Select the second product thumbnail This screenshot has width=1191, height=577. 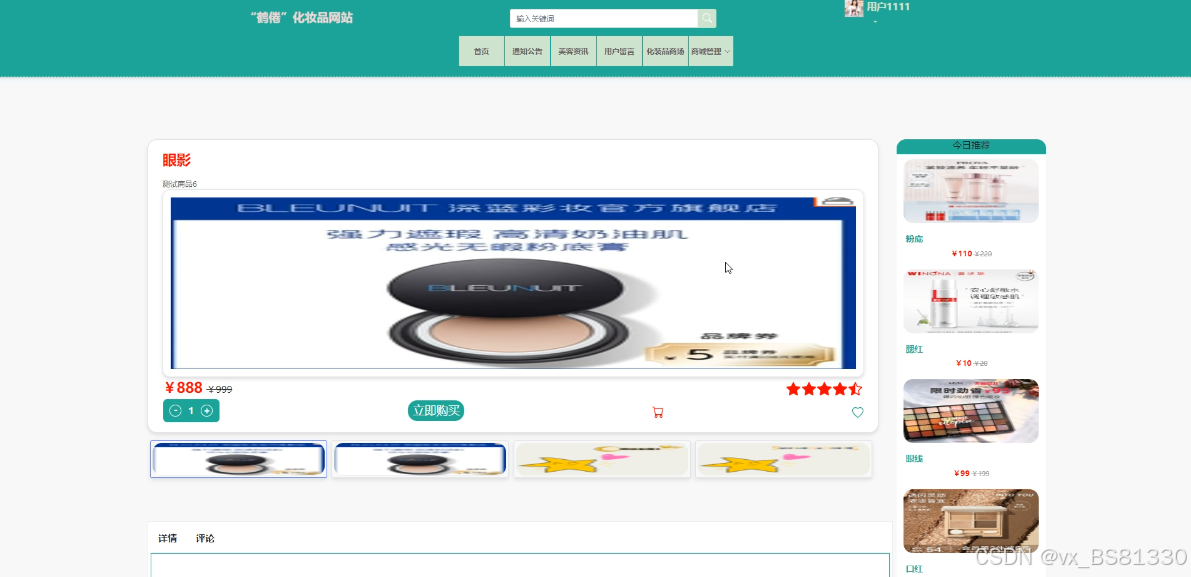(x=420, y=459)
